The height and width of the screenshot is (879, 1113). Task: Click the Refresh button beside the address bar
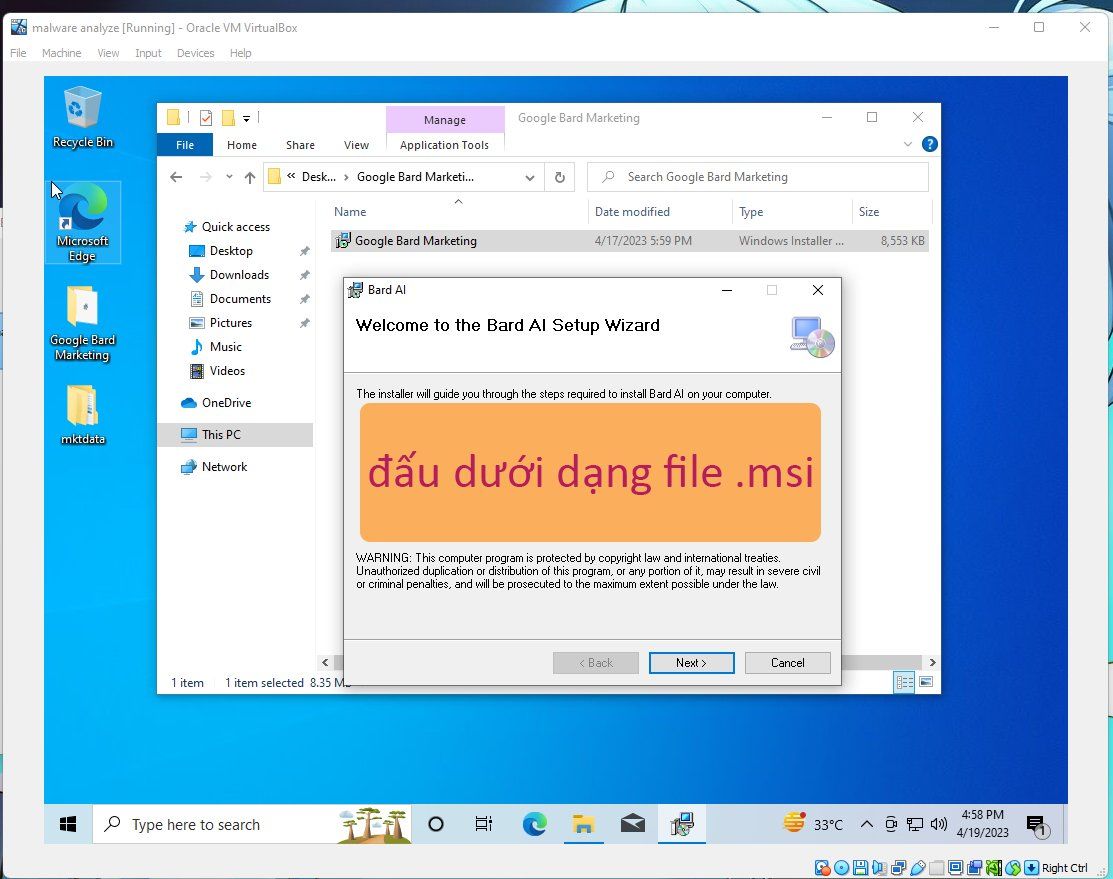(x=559, y=177)
